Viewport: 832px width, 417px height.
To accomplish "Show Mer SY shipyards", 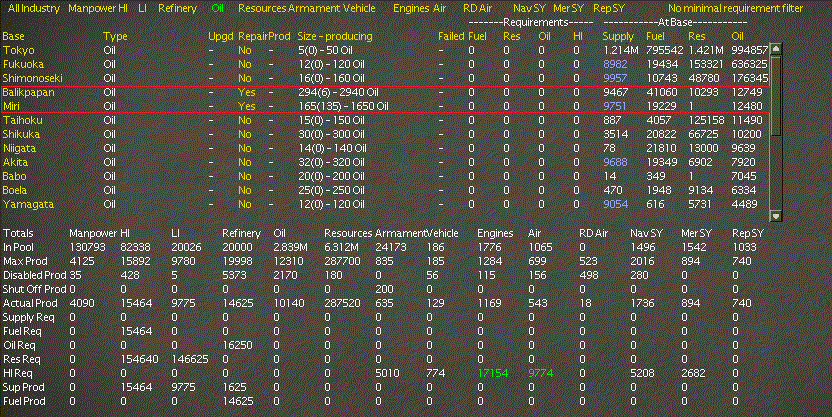I will [x=568, y=8].
